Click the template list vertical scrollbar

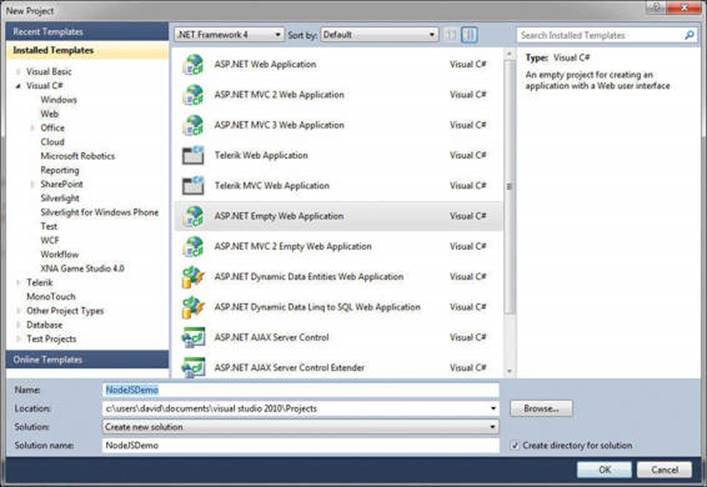(x=509, y=187)
